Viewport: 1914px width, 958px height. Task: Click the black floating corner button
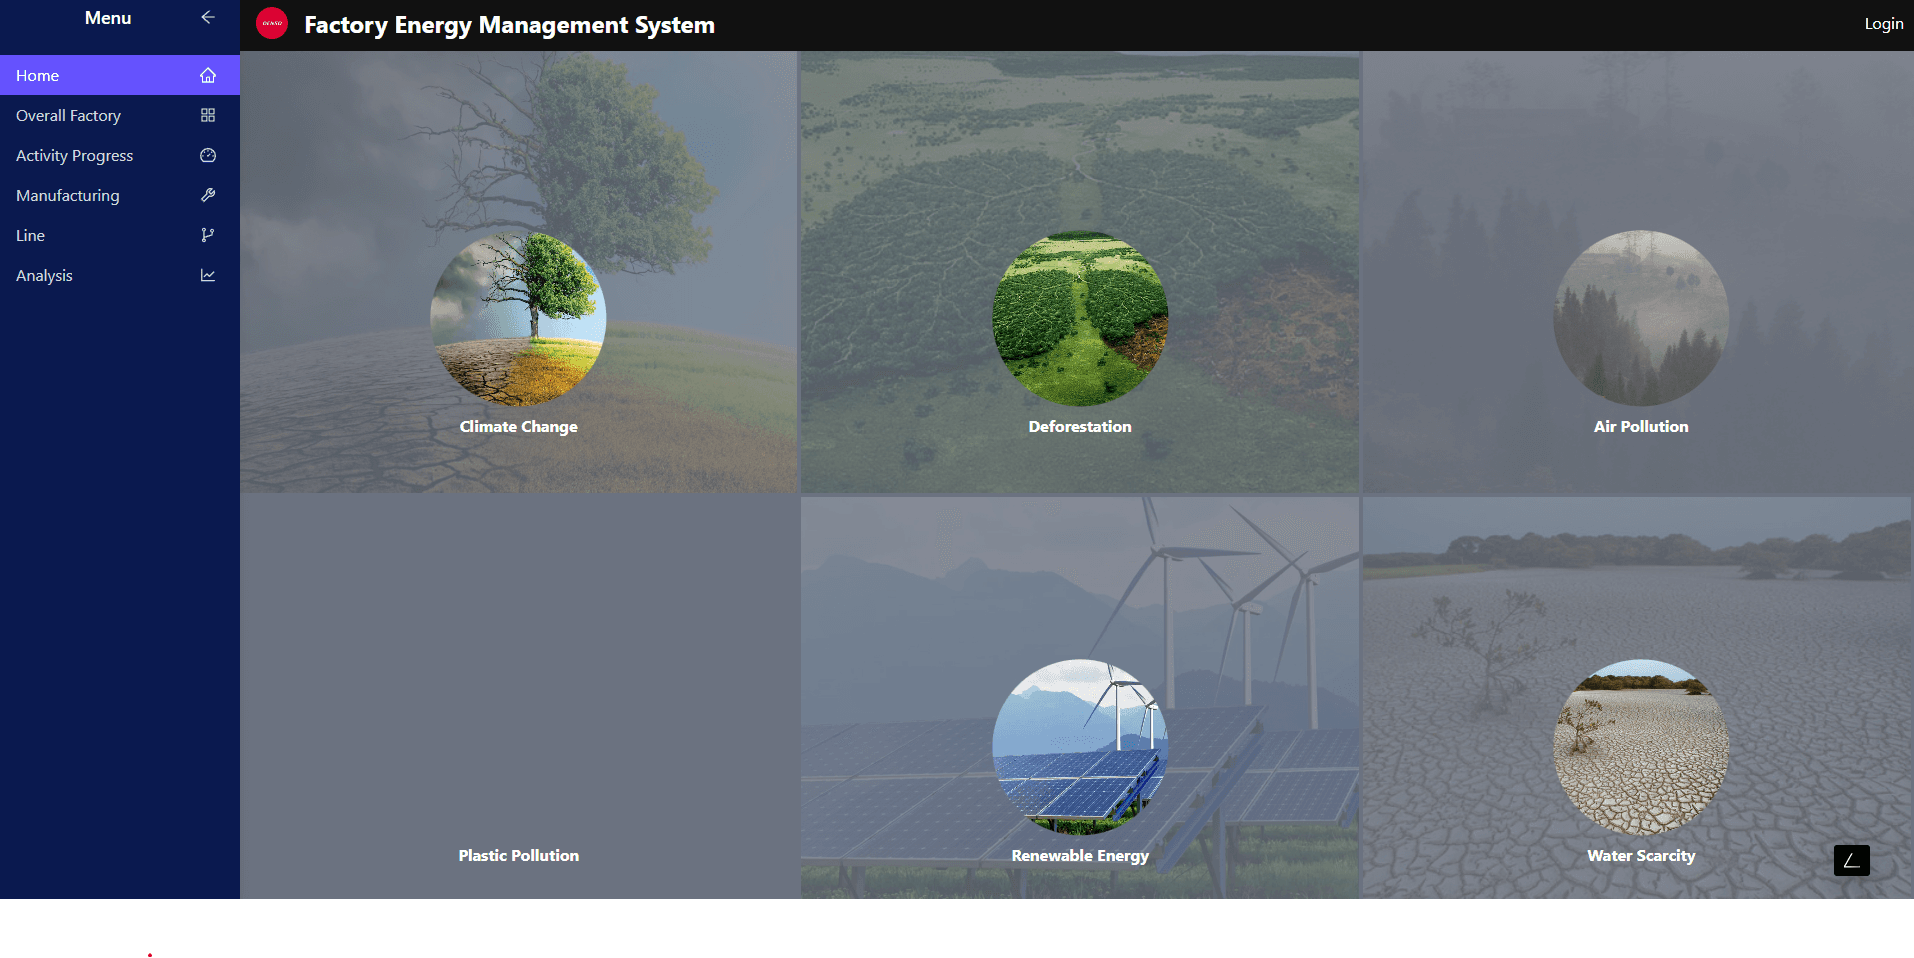point(1851,860)
